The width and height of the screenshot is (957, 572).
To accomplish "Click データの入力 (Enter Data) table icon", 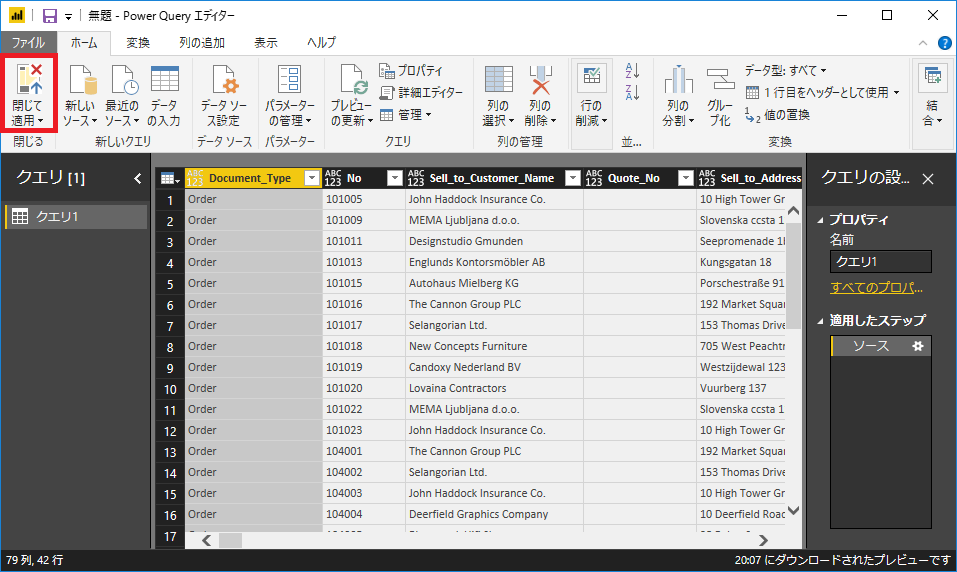I will [164, 80].
